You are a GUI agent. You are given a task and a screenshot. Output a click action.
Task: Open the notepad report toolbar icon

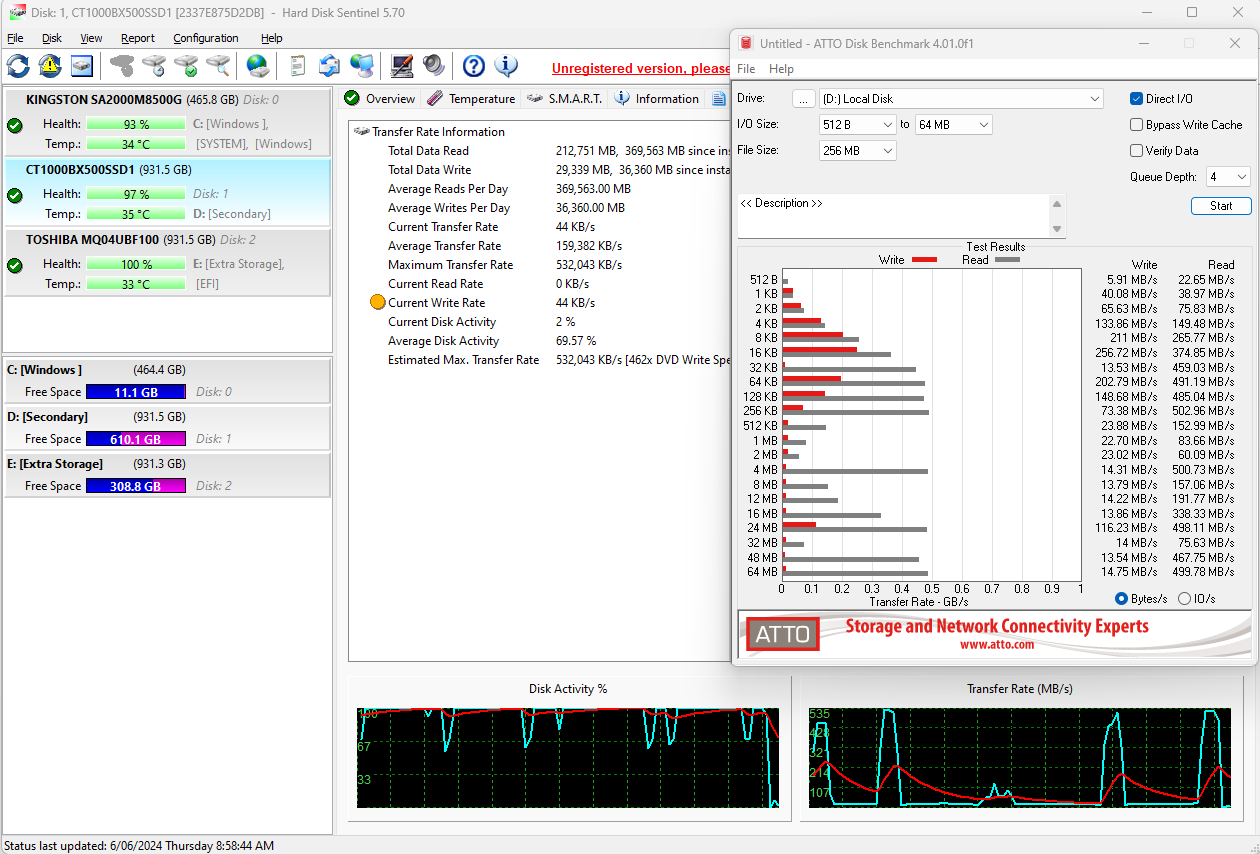click(298, 66)
